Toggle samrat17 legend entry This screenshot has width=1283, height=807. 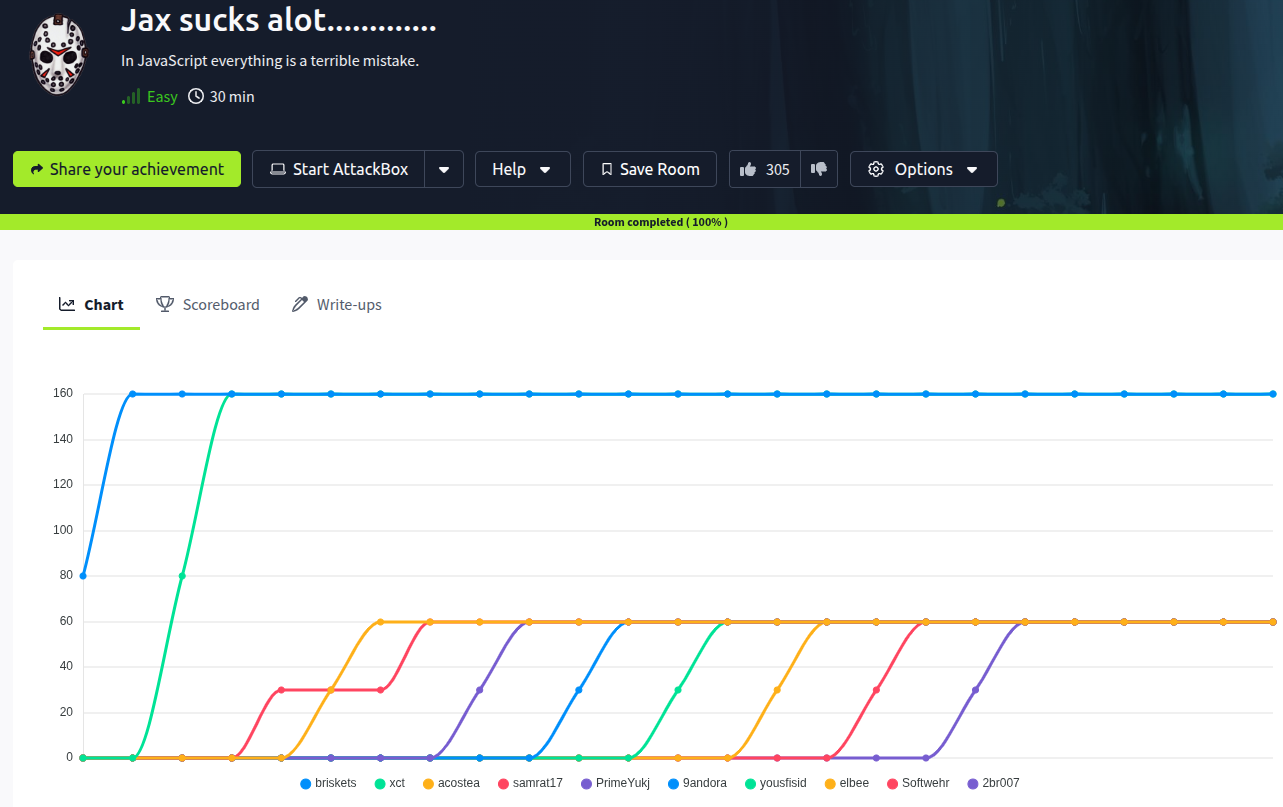pos(529,783)
